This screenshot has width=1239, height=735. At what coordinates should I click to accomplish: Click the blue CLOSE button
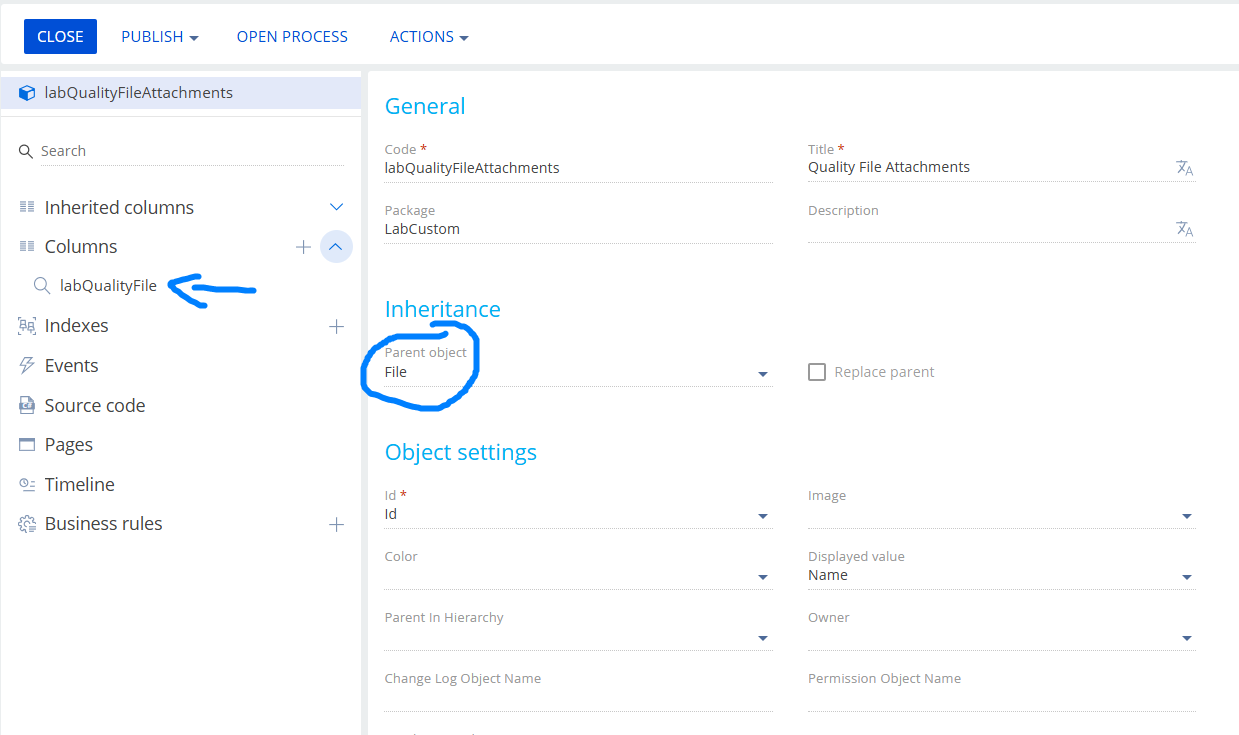(60, 36)
